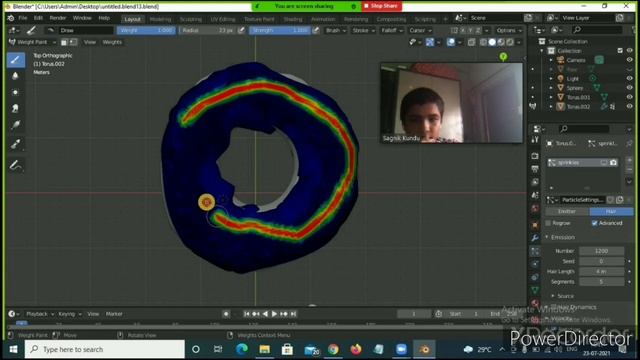This screenshot has height=360, width=640.
Task: Toggle Torus.001 visibility eye in outliner
Action: tap(629, 97)
